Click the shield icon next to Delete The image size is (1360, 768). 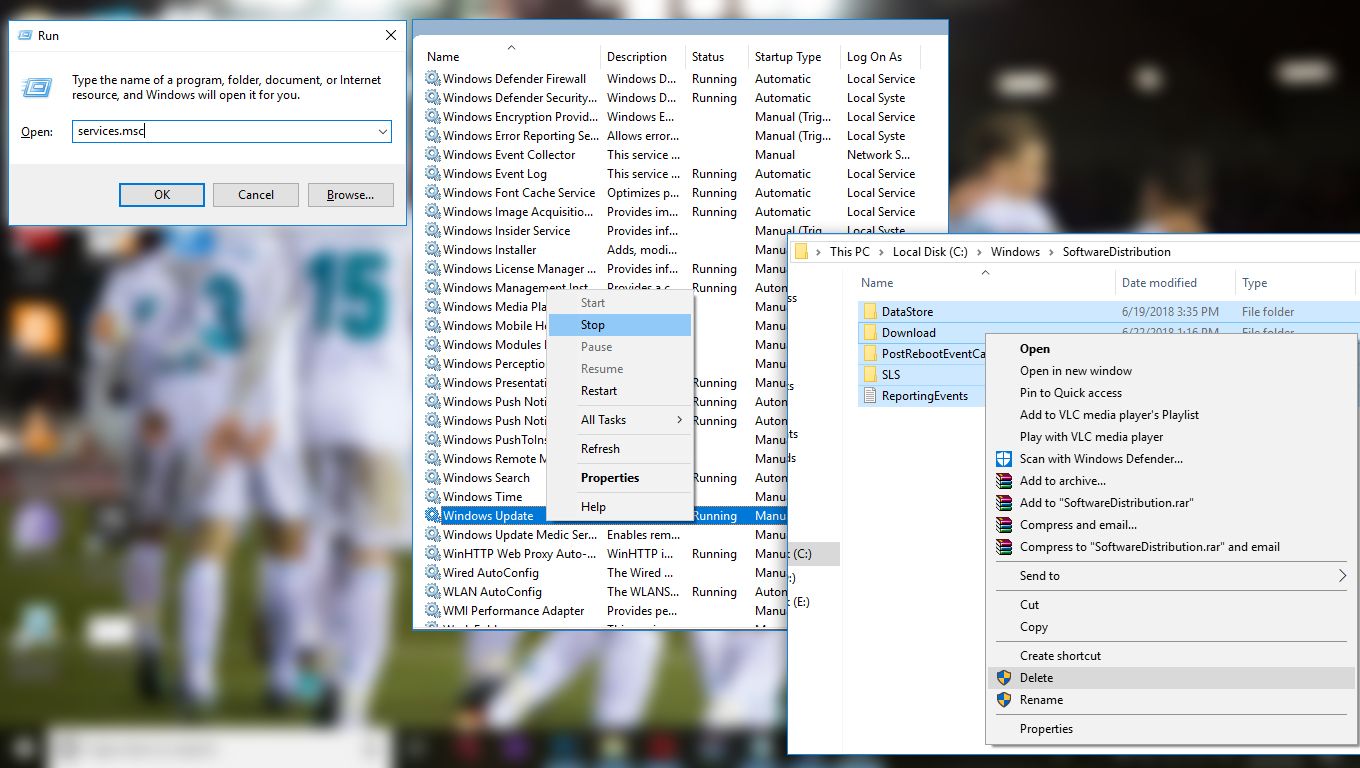tap(1003, 678)
